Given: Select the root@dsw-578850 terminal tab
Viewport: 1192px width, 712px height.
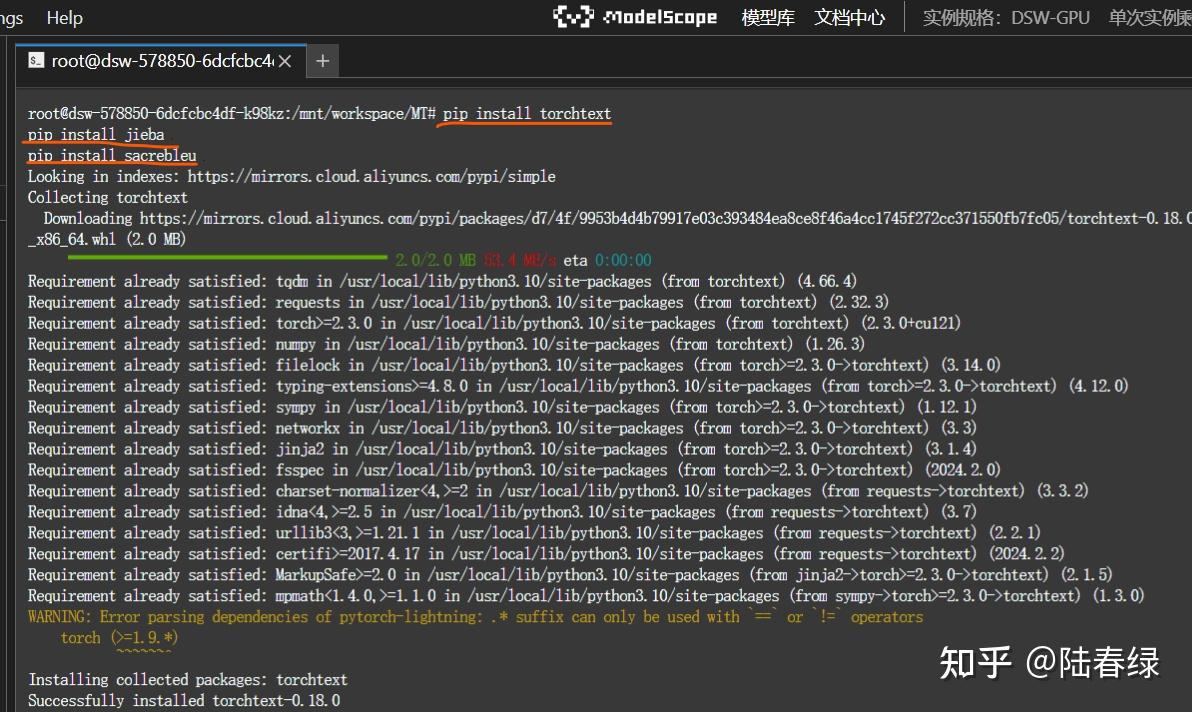Looking at the screenshot, I should (x=160, y=61).
